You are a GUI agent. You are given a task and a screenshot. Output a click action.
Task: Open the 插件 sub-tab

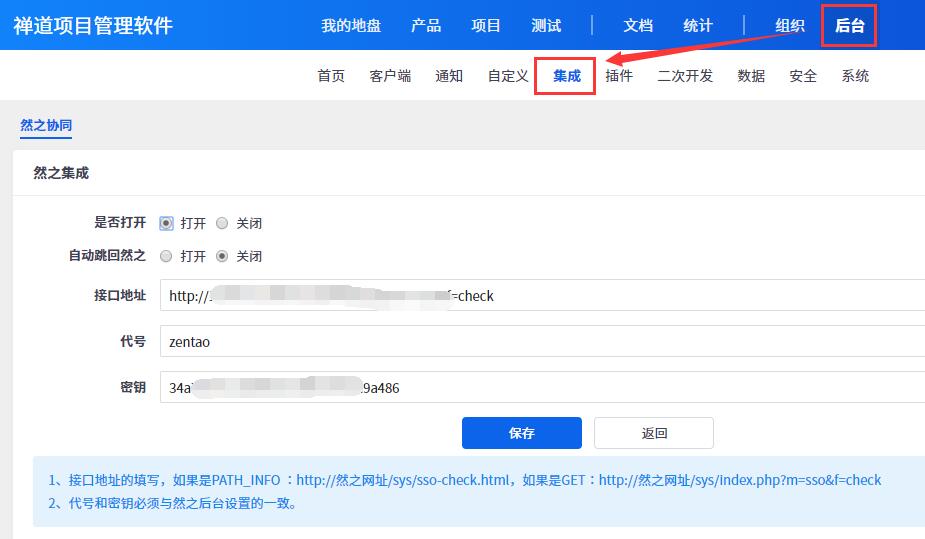pyautogui.click(x=619, y=75)
